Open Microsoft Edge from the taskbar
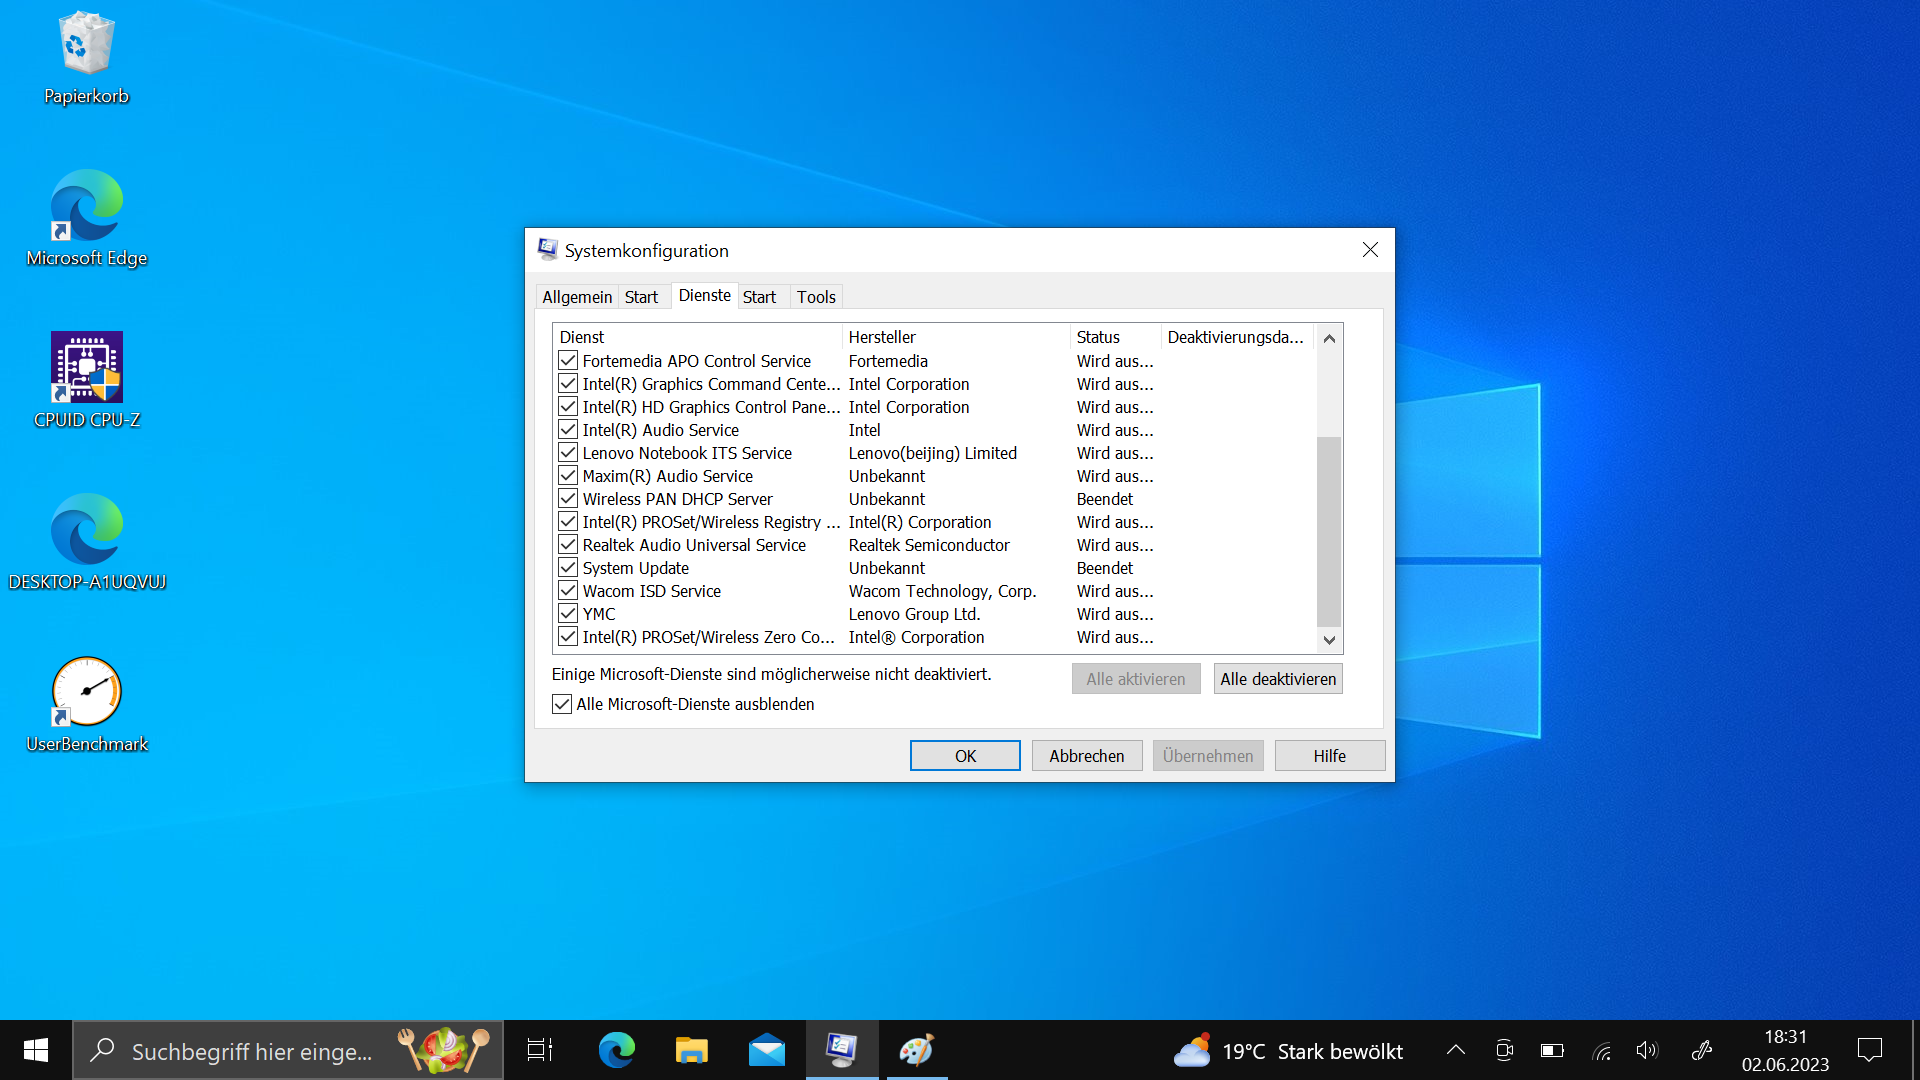This screenshot has width=1920, height=1080. tap(616, 1050)
